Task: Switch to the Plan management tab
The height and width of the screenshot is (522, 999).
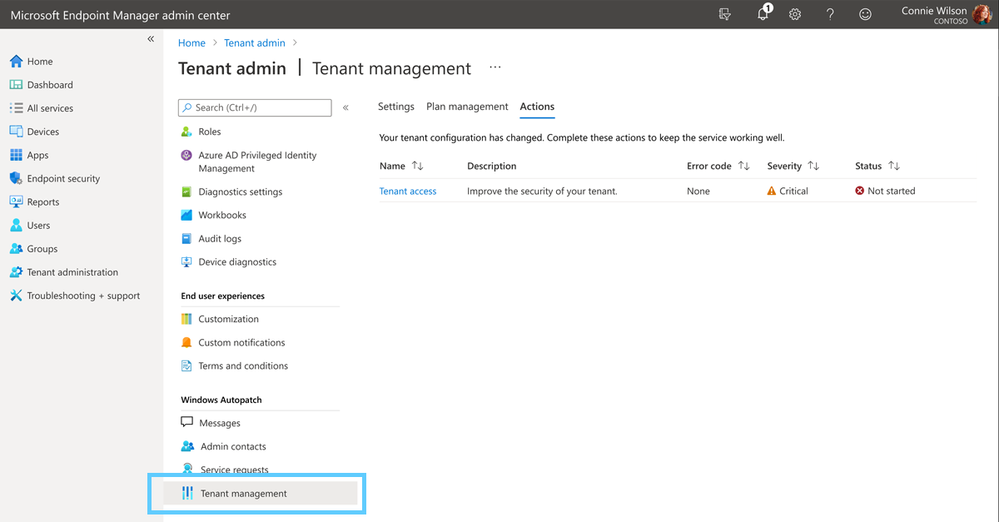Action: click(467, 106)
